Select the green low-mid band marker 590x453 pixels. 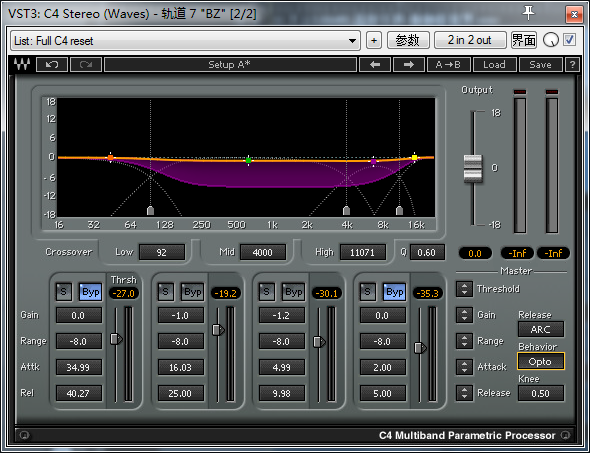[x=248, y=160]
